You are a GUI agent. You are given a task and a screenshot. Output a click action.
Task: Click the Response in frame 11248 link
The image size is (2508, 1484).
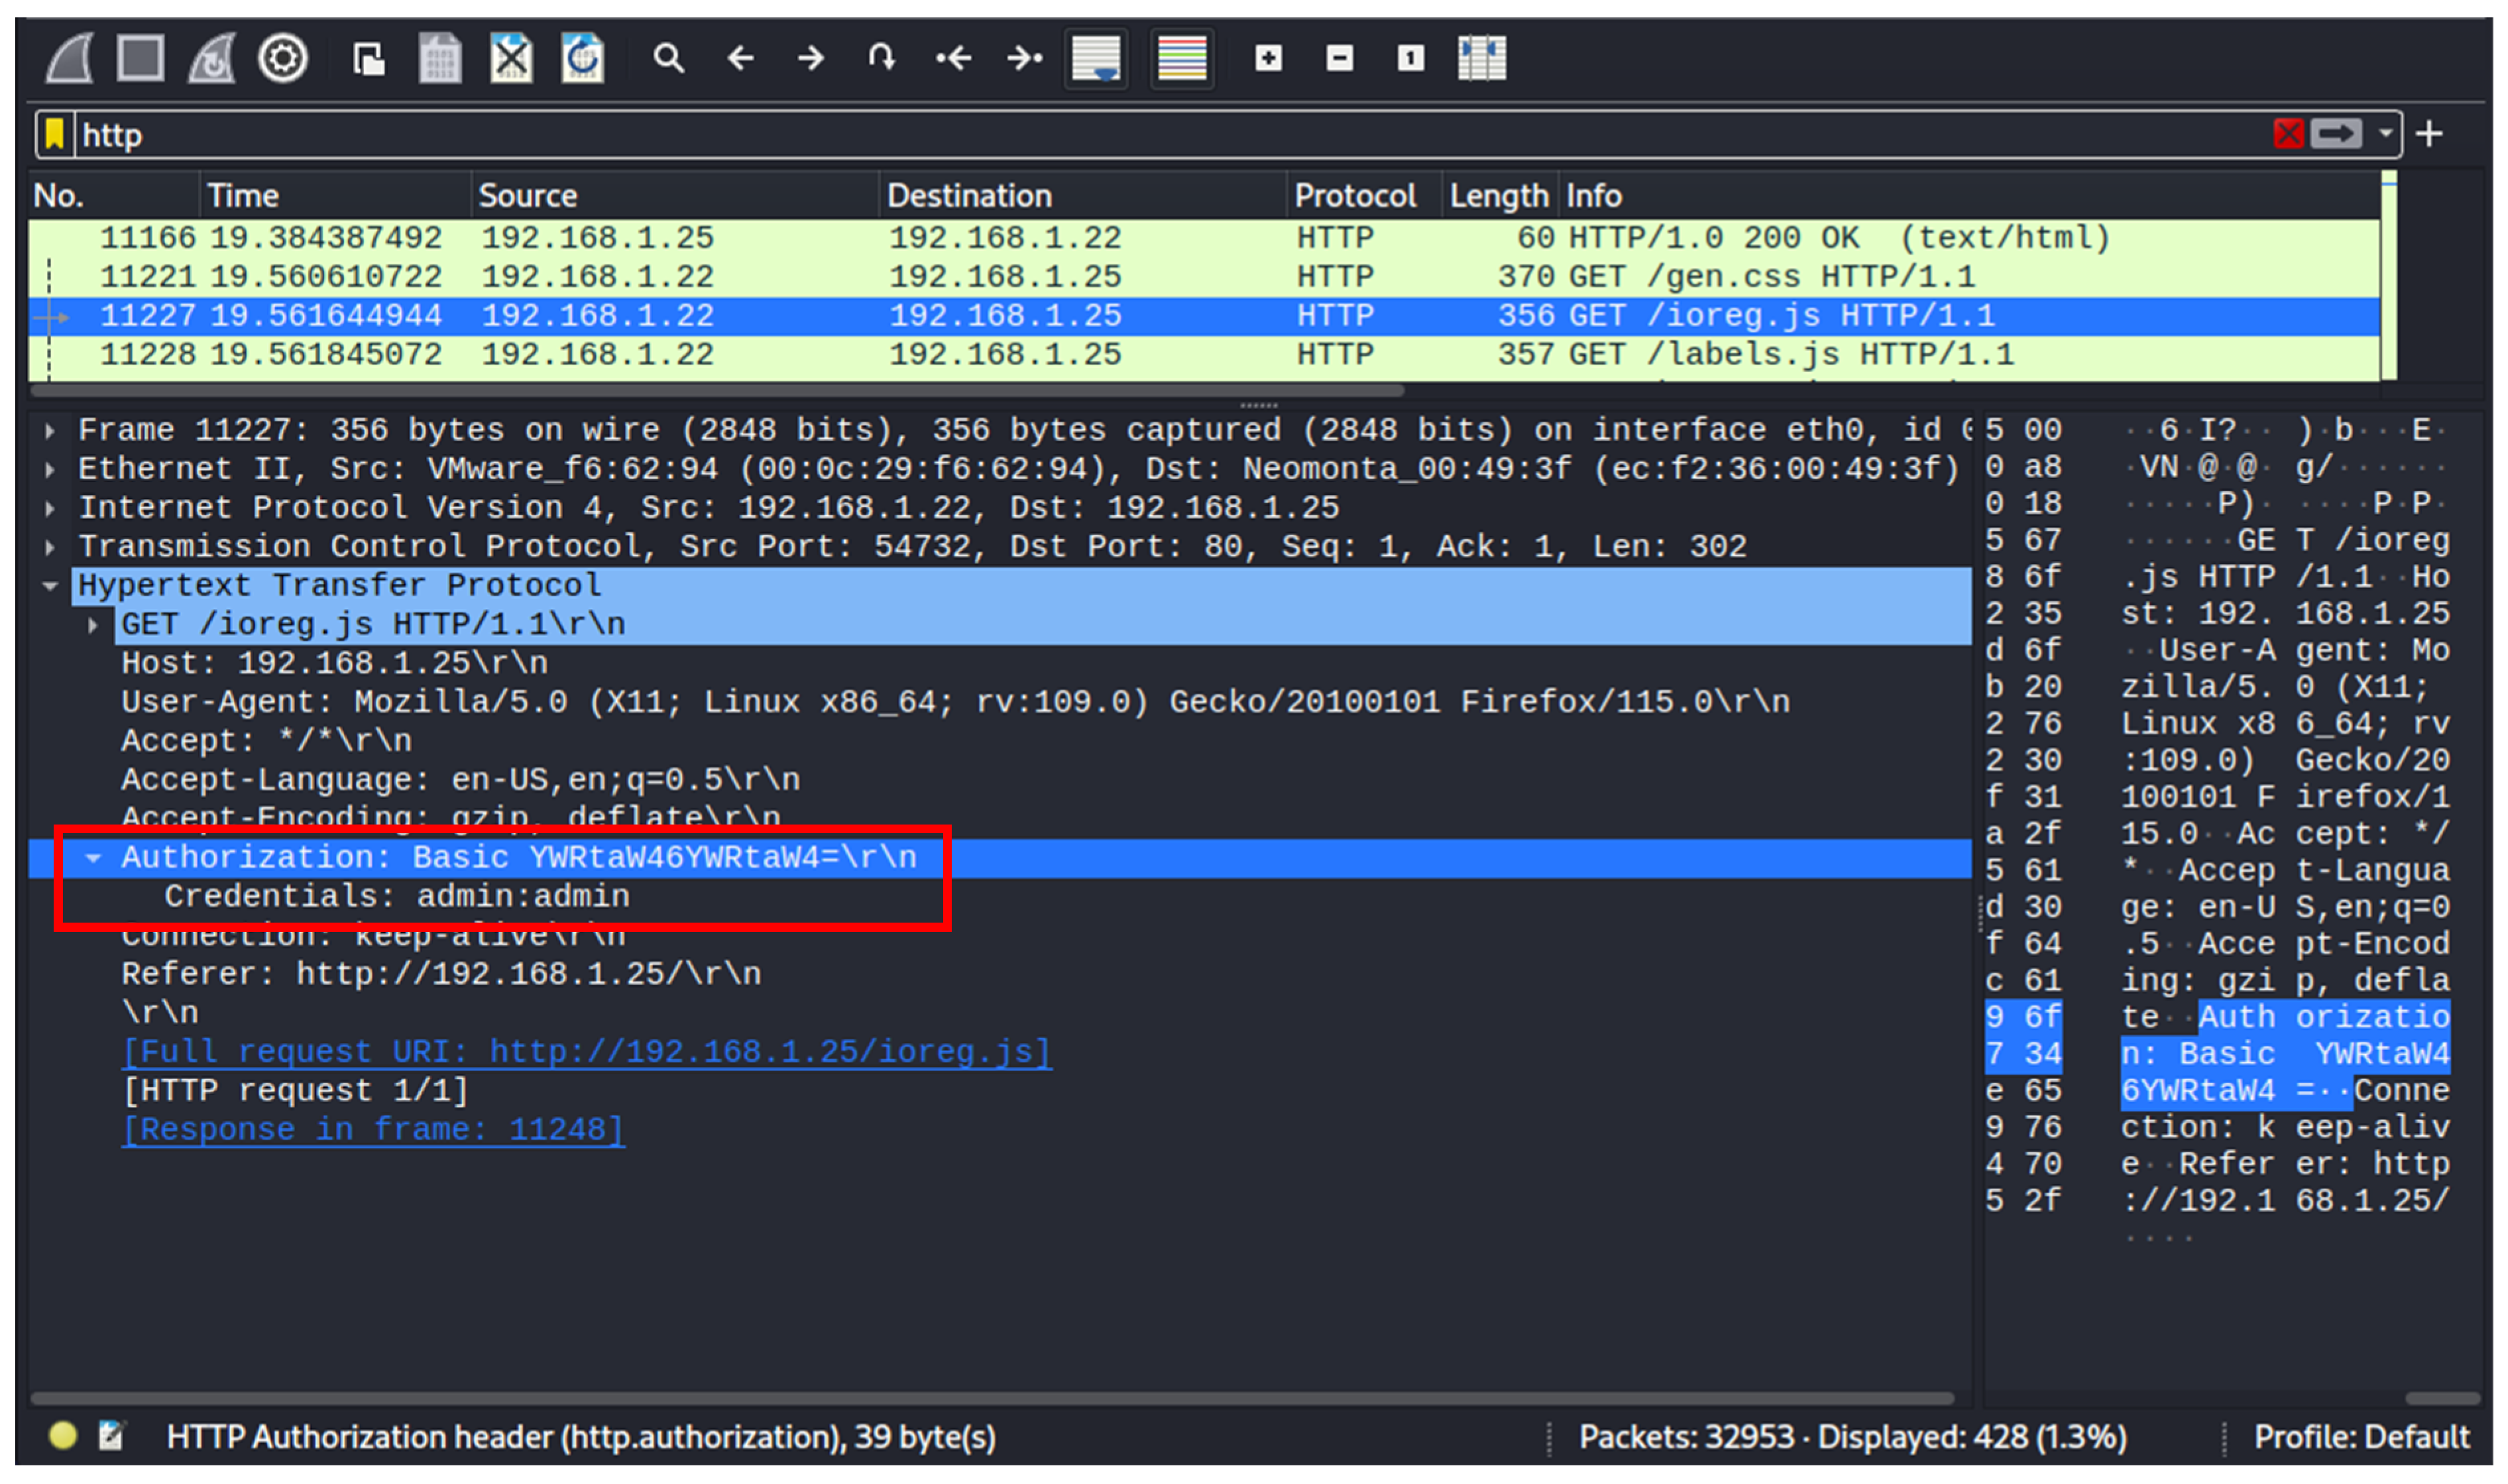coord(372,1130)
